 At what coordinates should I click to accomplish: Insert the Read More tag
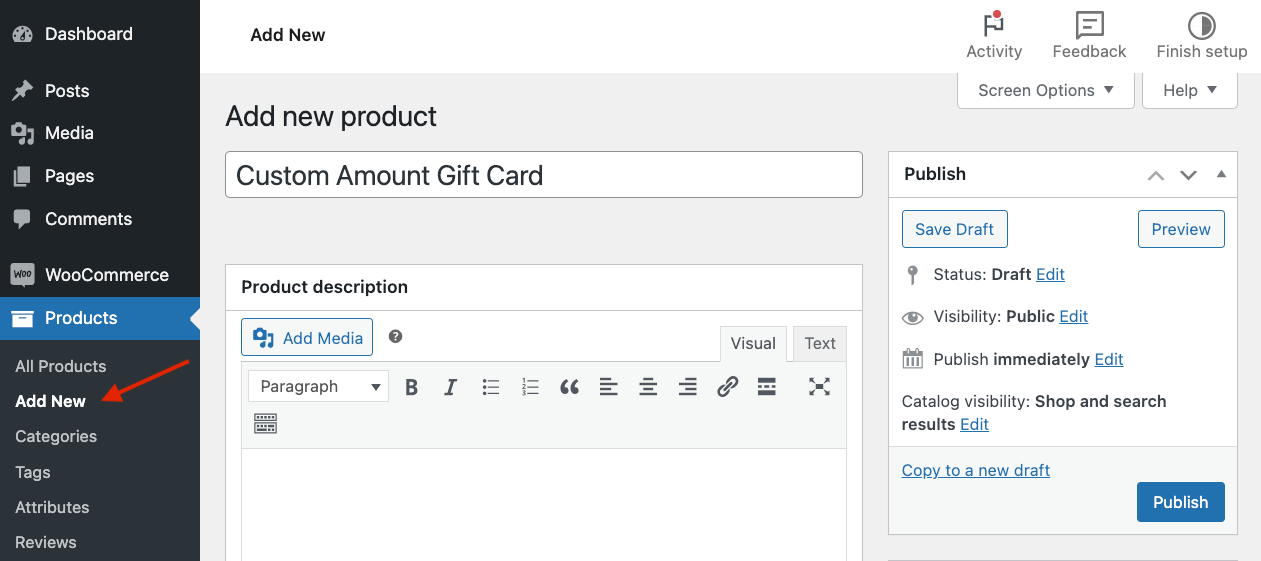(767, 387)
